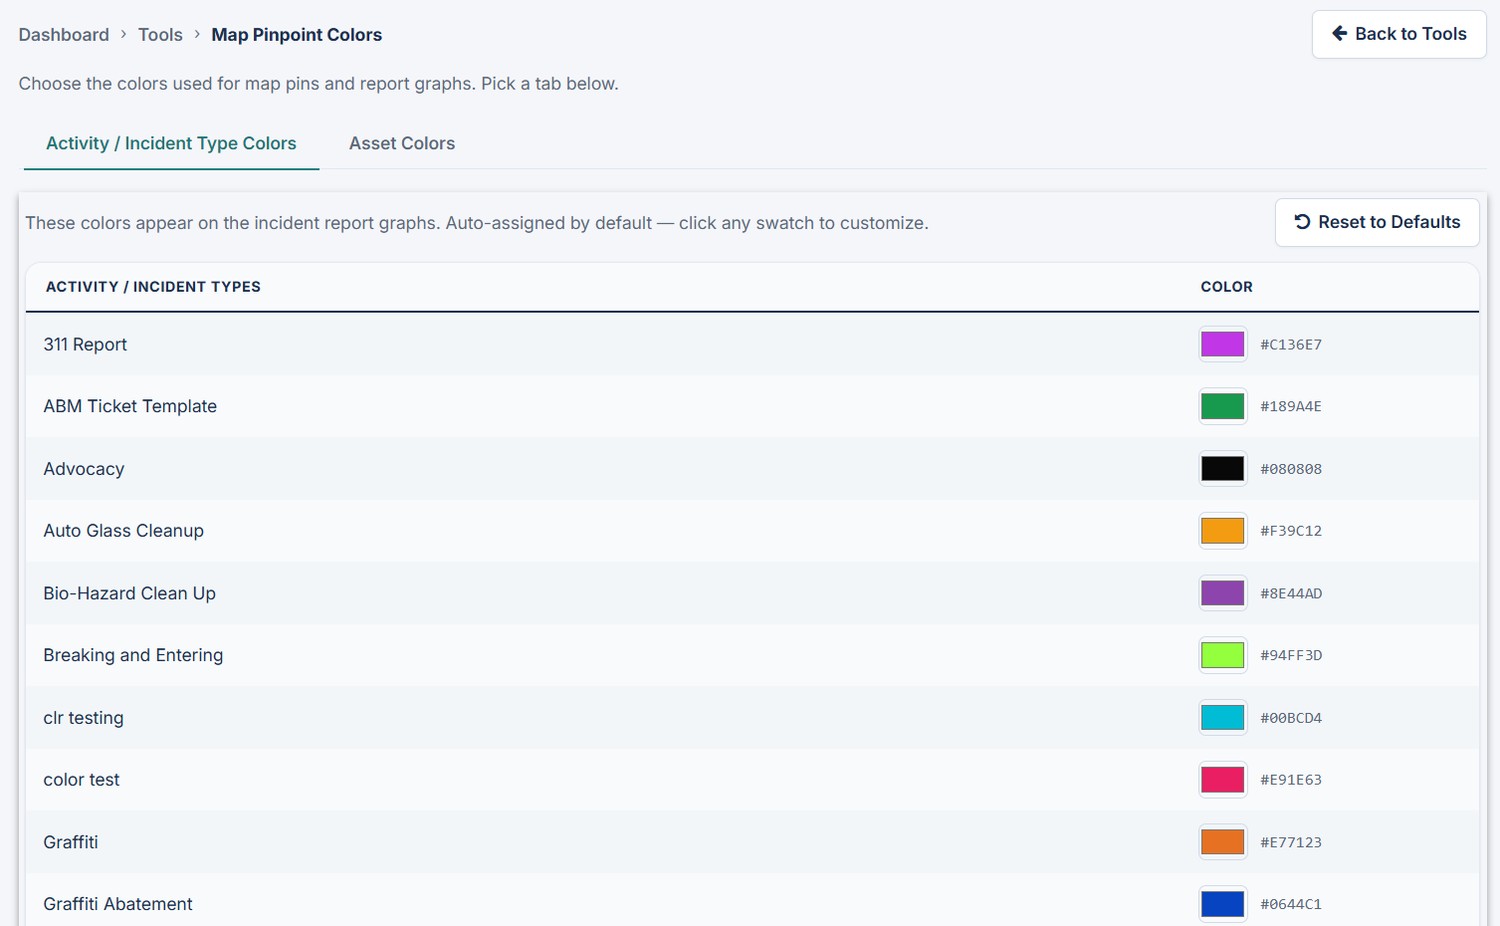The image size is (1500, 926).
Task: Select the hex value #00BCD4
Action: point(1291,718)
